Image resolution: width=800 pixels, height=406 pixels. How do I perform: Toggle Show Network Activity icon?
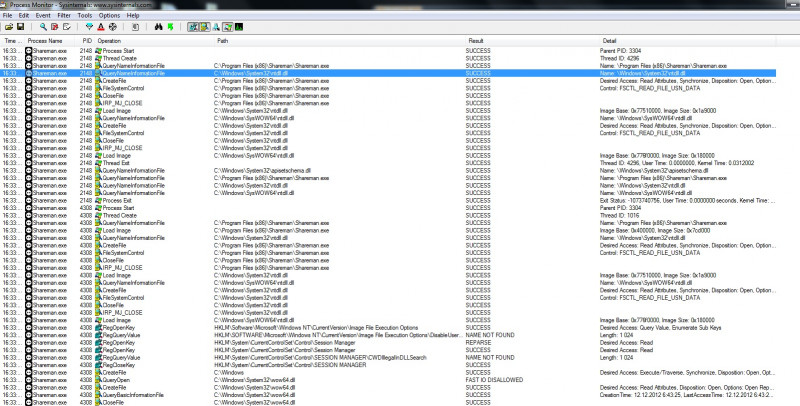216,27
